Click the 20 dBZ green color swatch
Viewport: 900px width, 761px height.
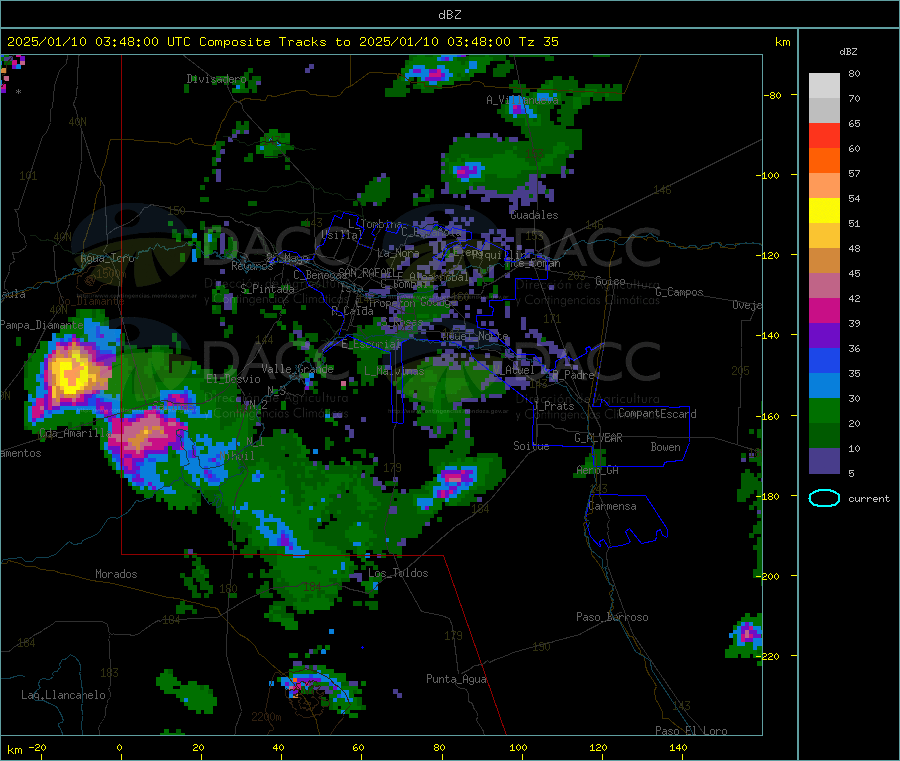click(824, 410)
